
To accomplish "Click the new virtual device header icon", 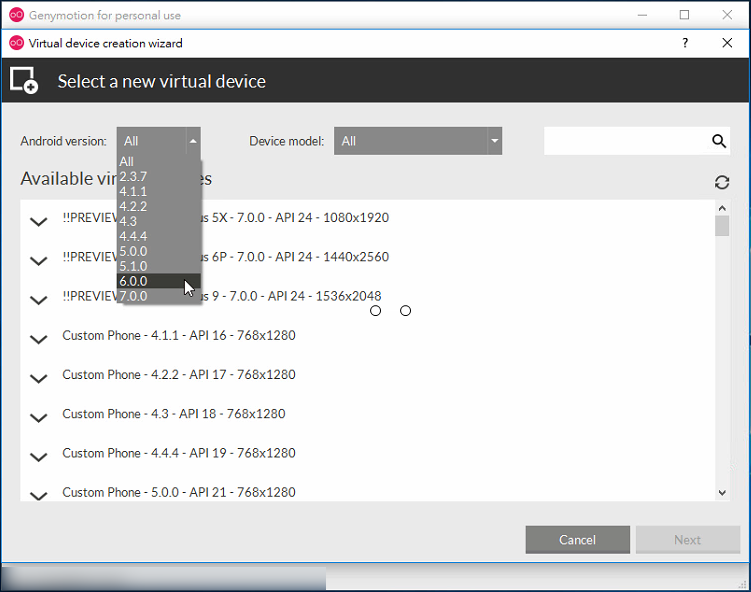I will (24, 80).
